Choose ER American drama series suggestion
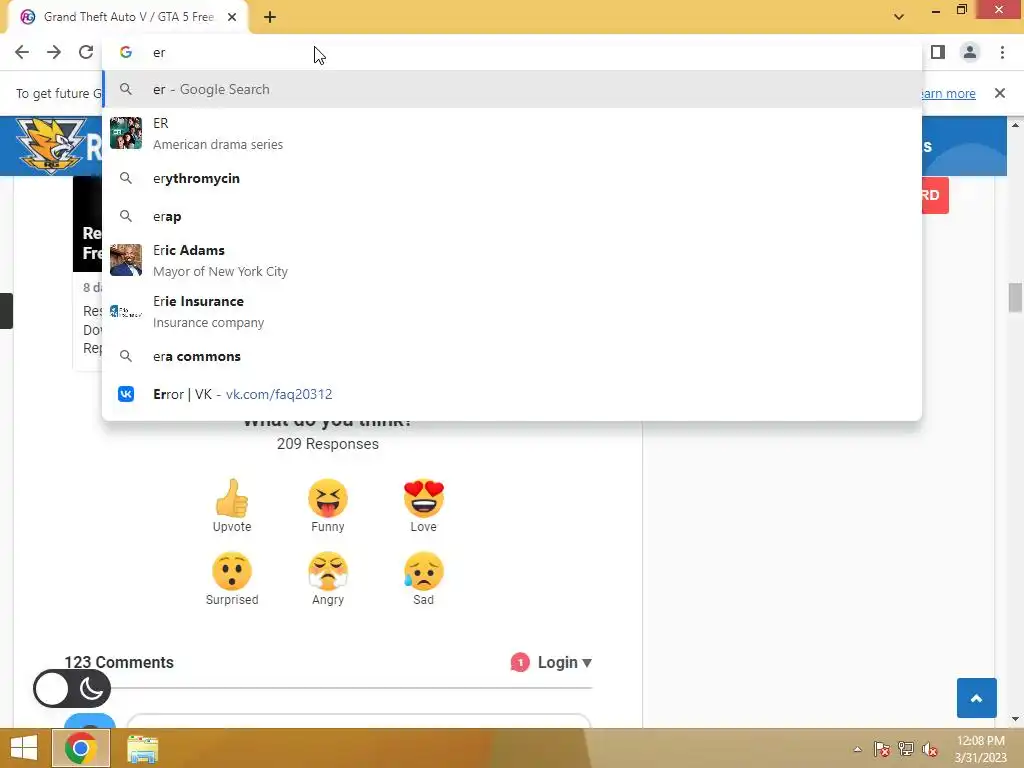The height and width of the screenshot is (768, 1024). (x=512, y=133)
